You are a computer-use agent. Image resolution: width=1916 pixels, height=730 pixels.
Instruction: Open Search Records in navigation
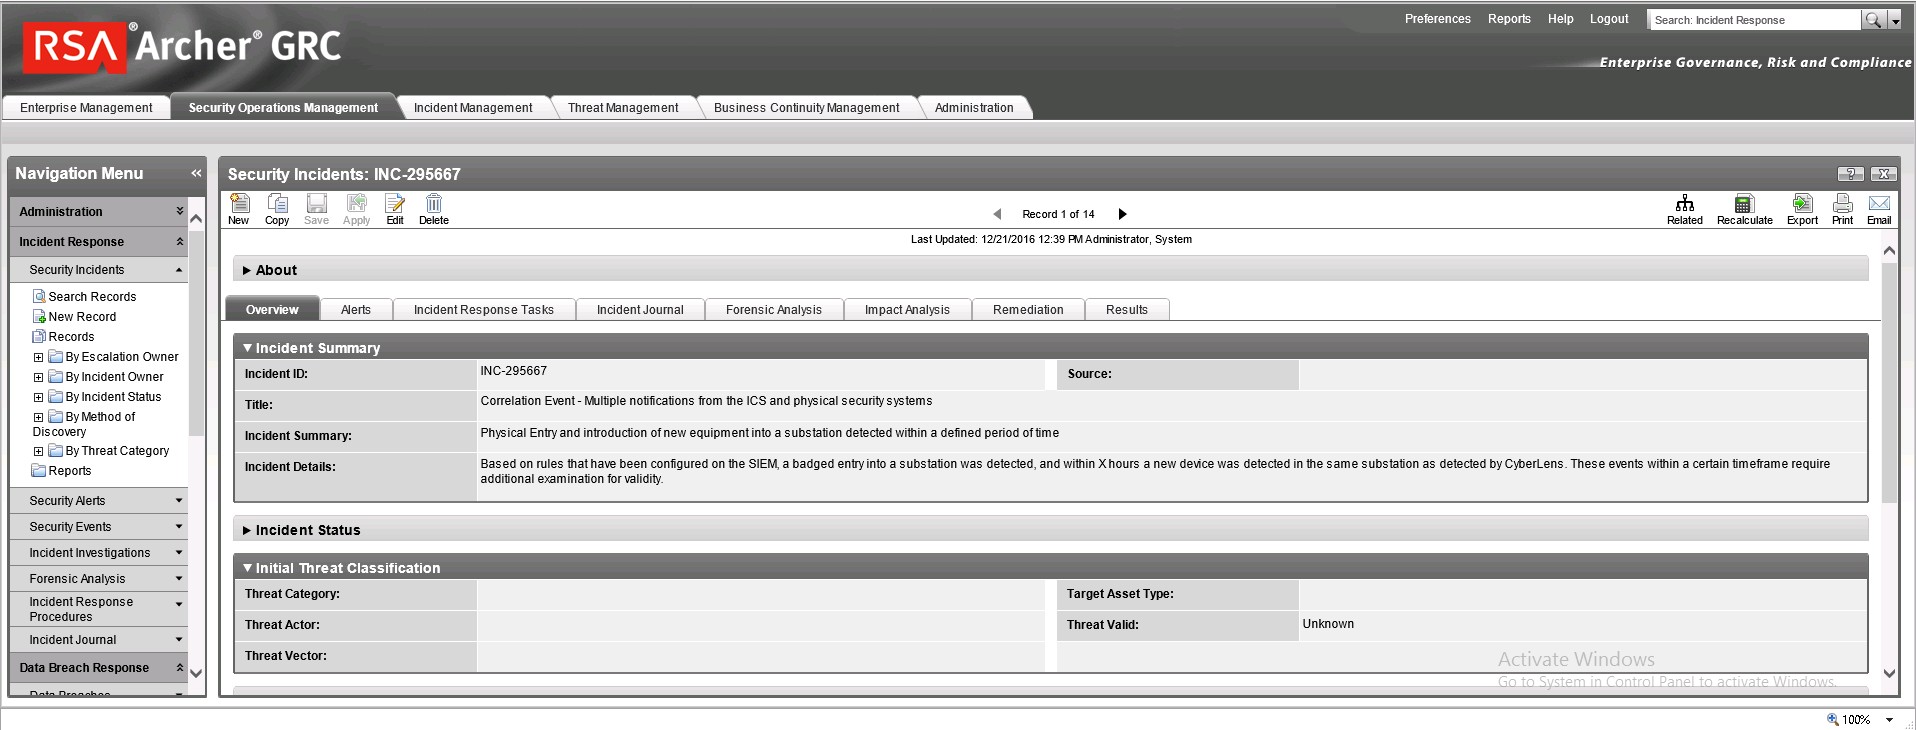(92, 297)
